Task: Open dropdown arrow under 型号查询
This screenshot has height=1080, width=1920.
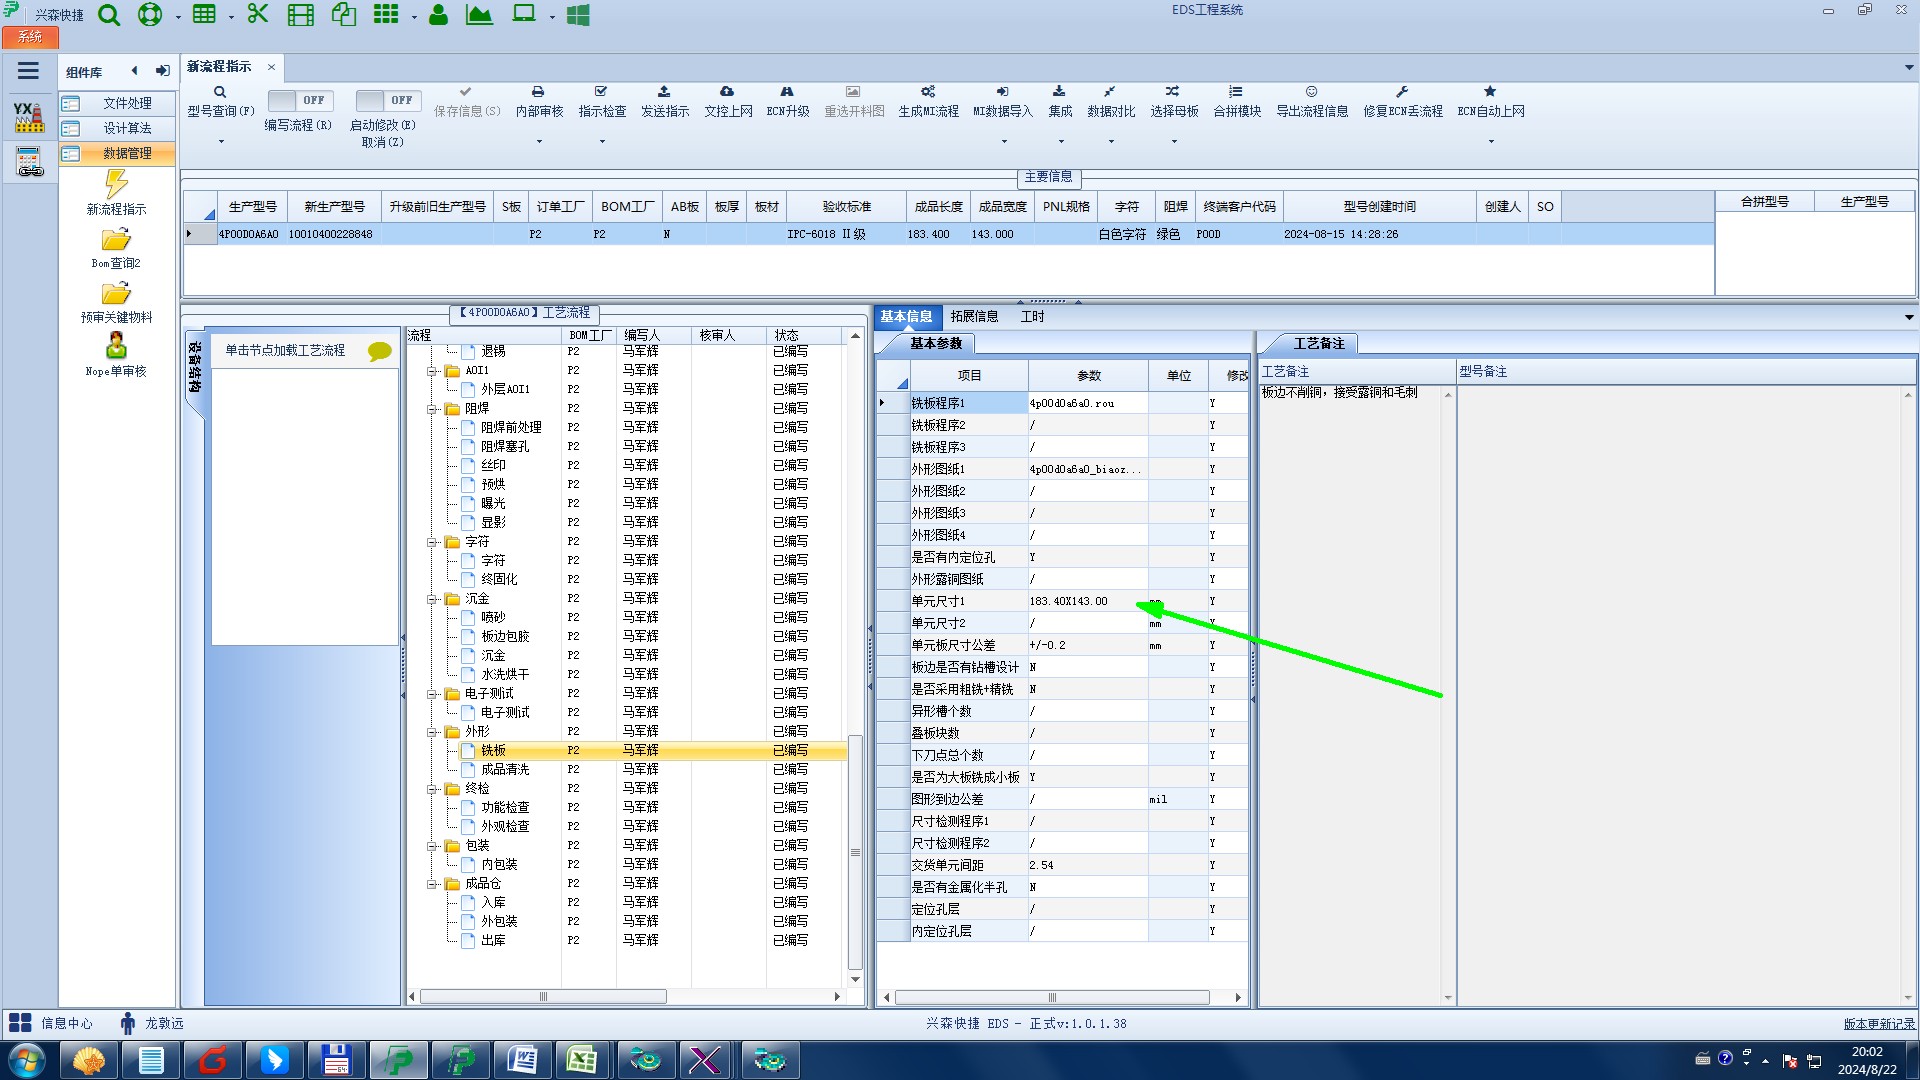Action: 221,141
